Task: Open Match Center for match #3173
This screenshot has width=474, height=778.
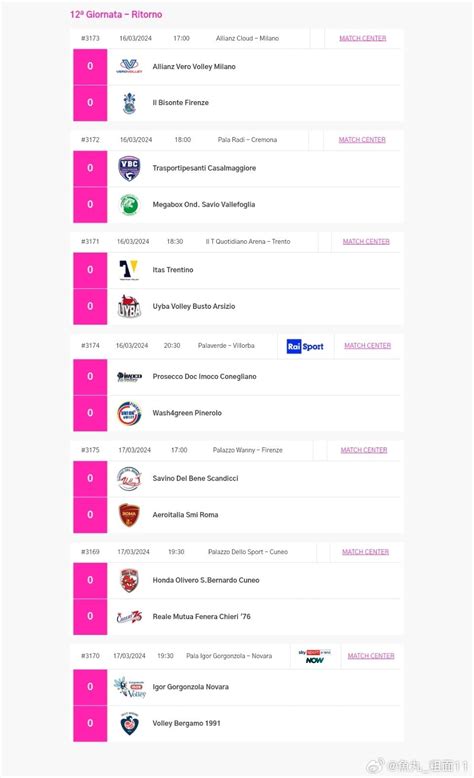Action: [x=363, y=38]
